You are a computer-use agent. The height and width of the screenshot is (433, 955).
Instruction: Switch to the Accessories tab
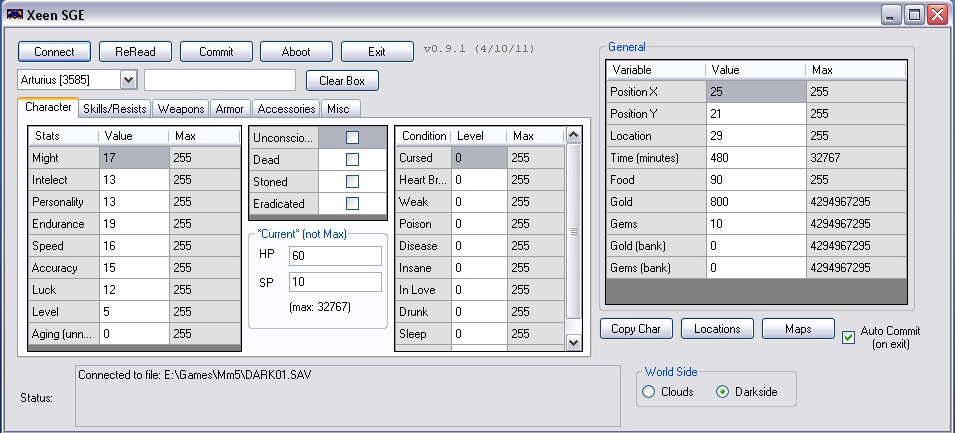pyautogui.click(x=286, y=109)
